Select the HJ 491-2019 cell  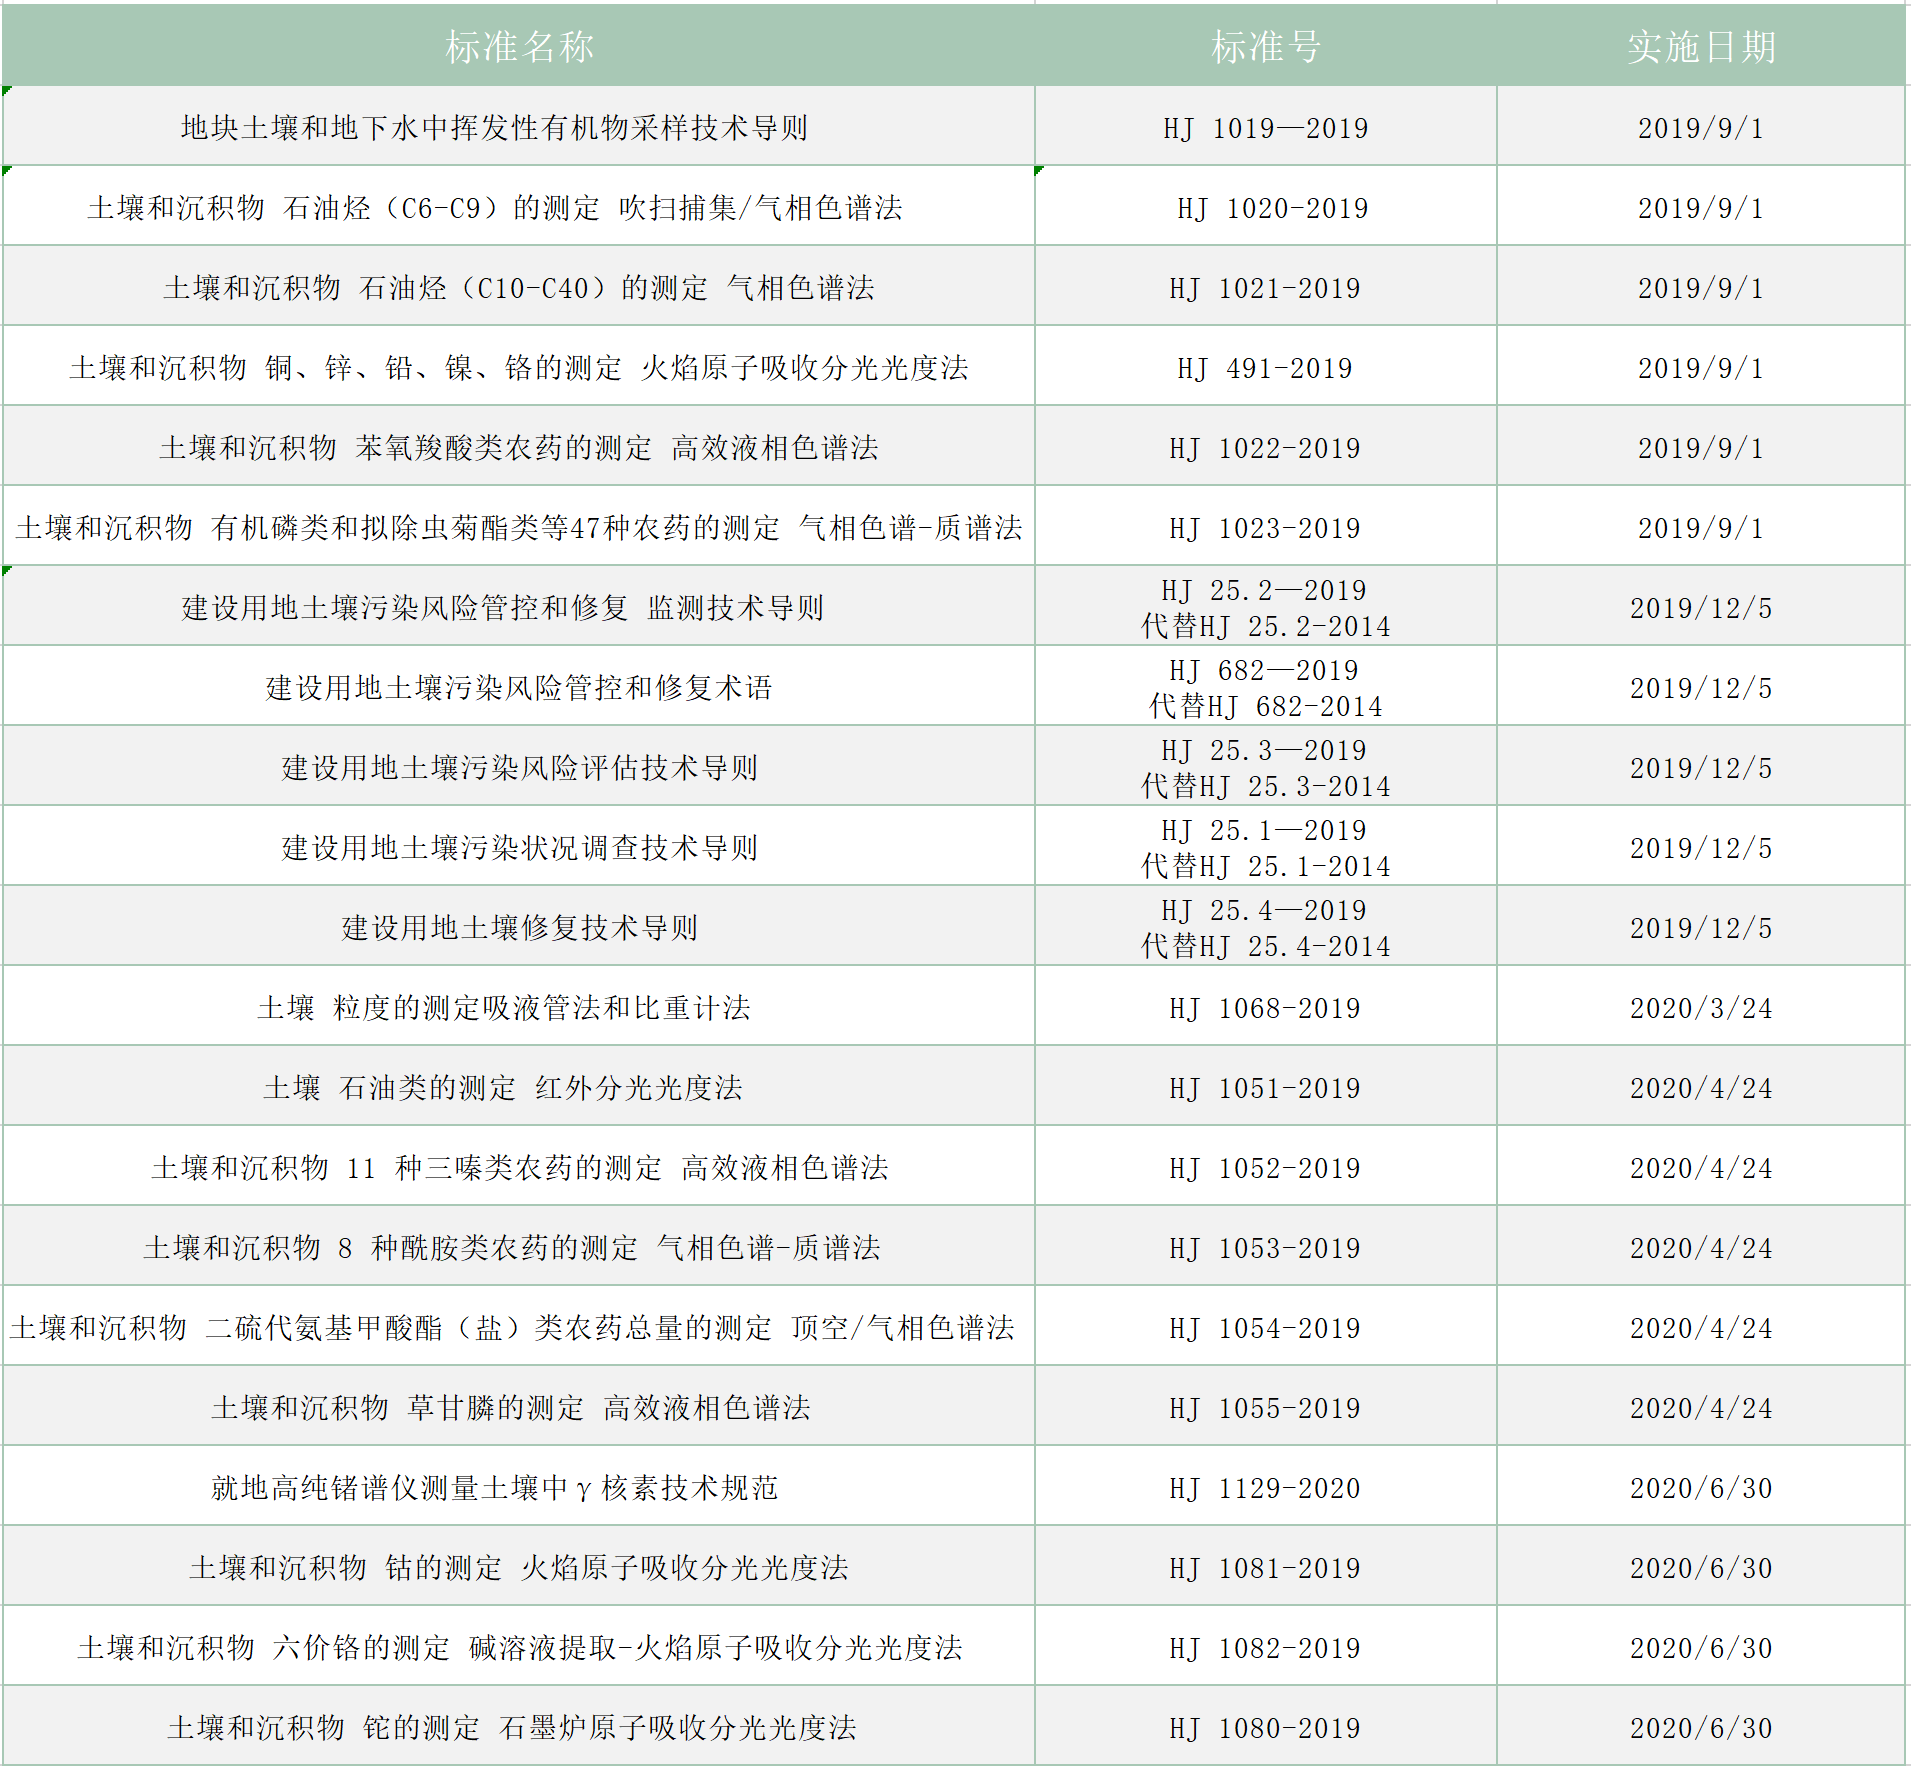tap(1264, 368)
